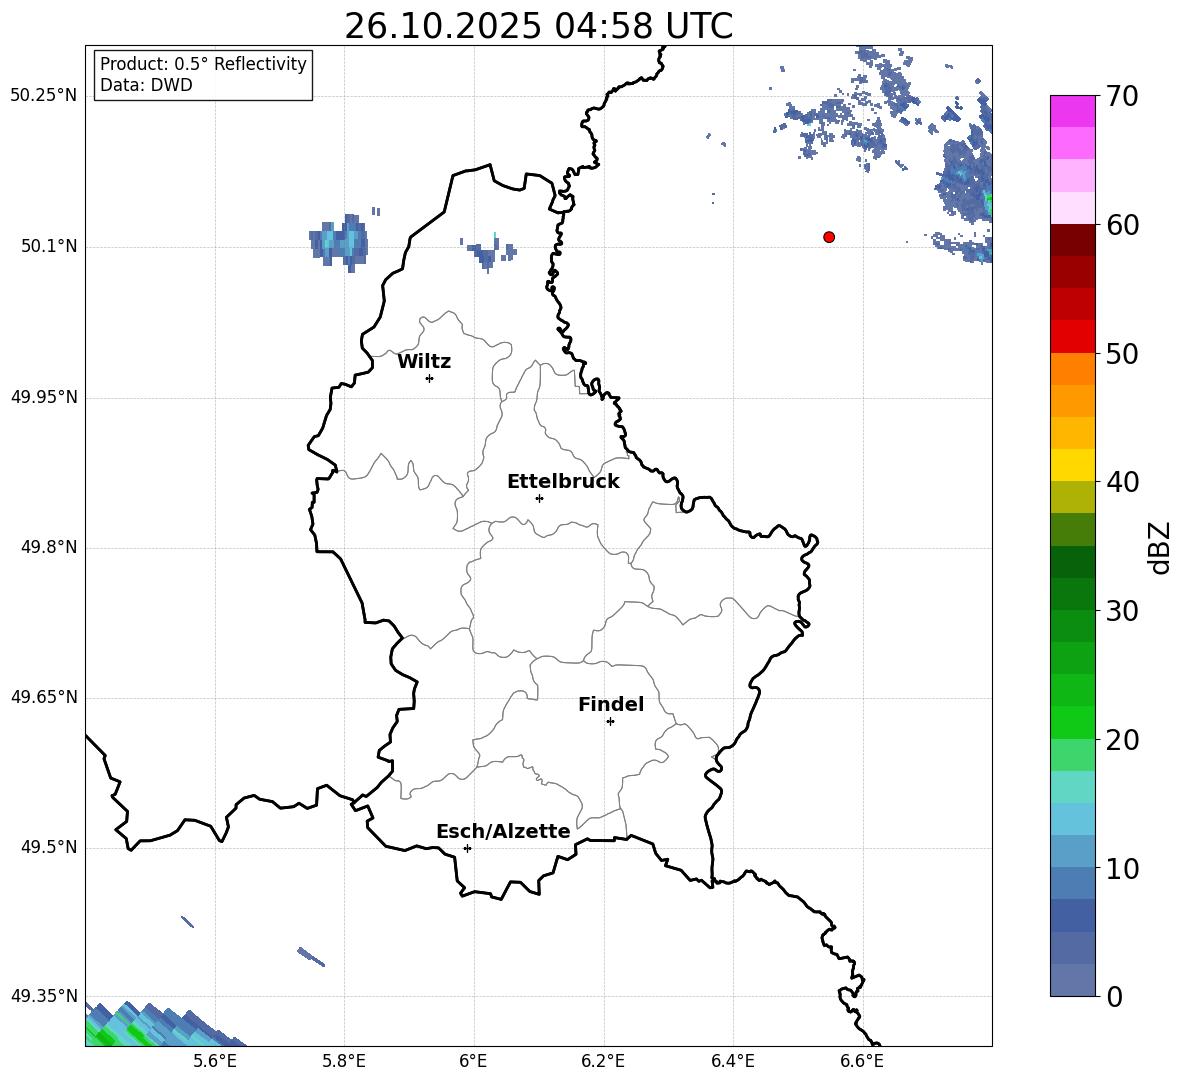Click the orange band just below 50 dBZ
1184x1081 pixels.
tap(1072, 369)
